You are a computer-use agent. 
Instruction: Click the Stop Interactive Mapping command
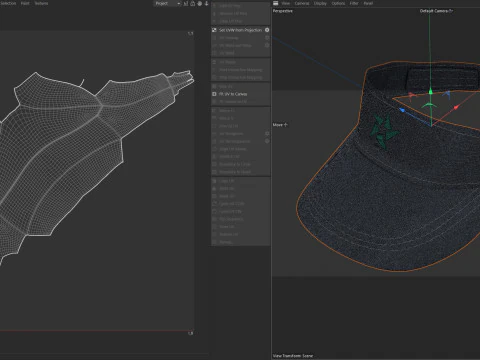click(x=241, y=78)
